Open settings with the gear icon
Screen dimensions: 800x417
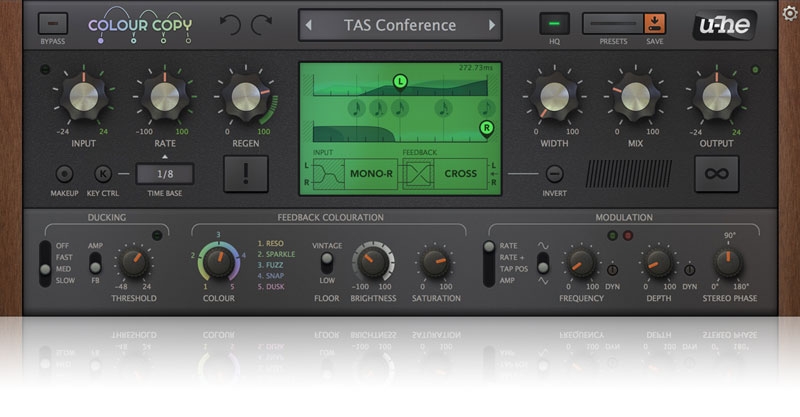click(x=790, y=12)
